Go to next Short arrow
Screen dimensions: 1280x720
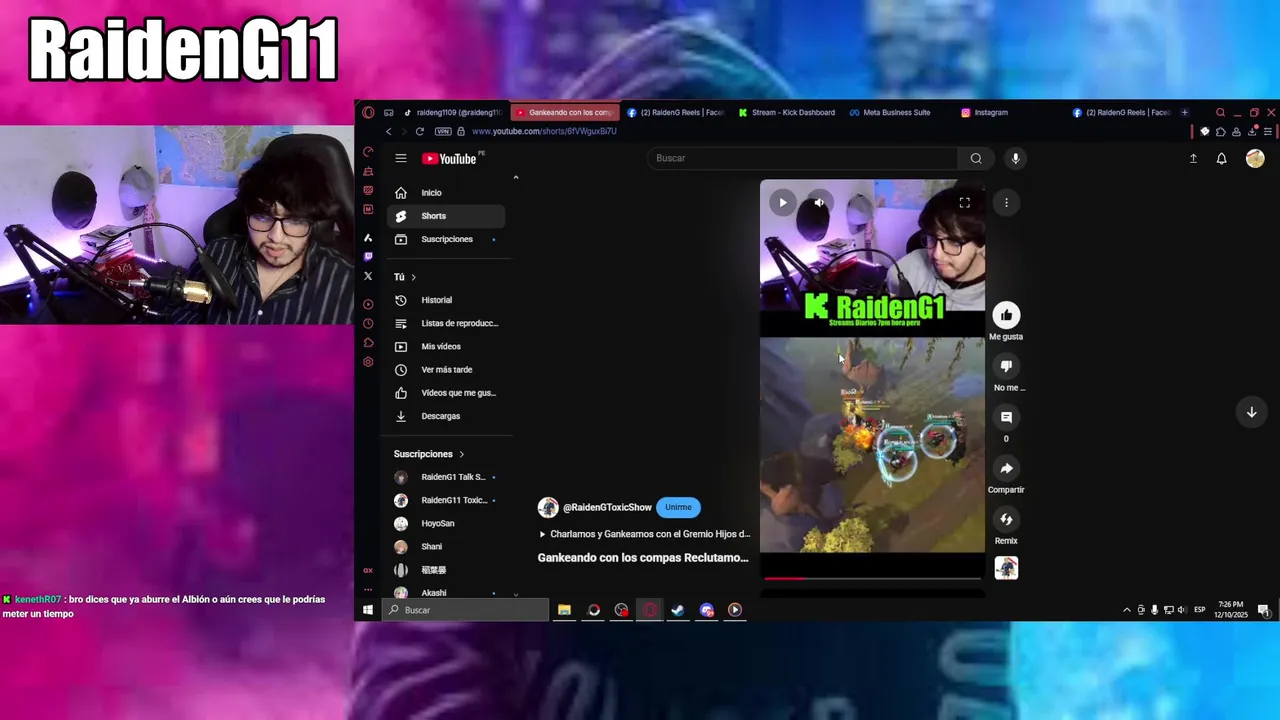(1251, 412)
